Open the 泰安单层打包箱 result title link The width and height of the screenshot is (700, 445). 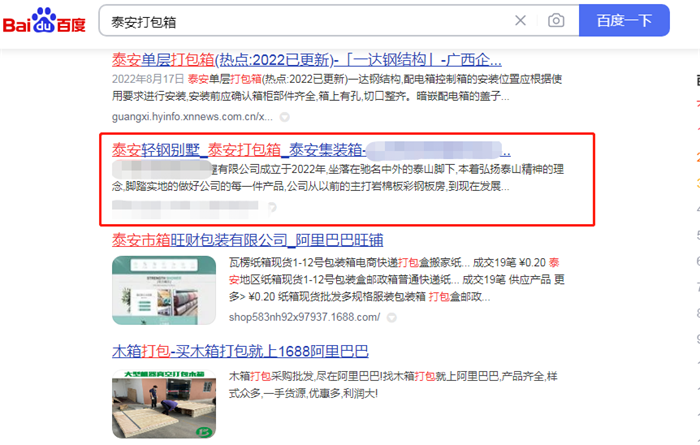tap(307, 60)
